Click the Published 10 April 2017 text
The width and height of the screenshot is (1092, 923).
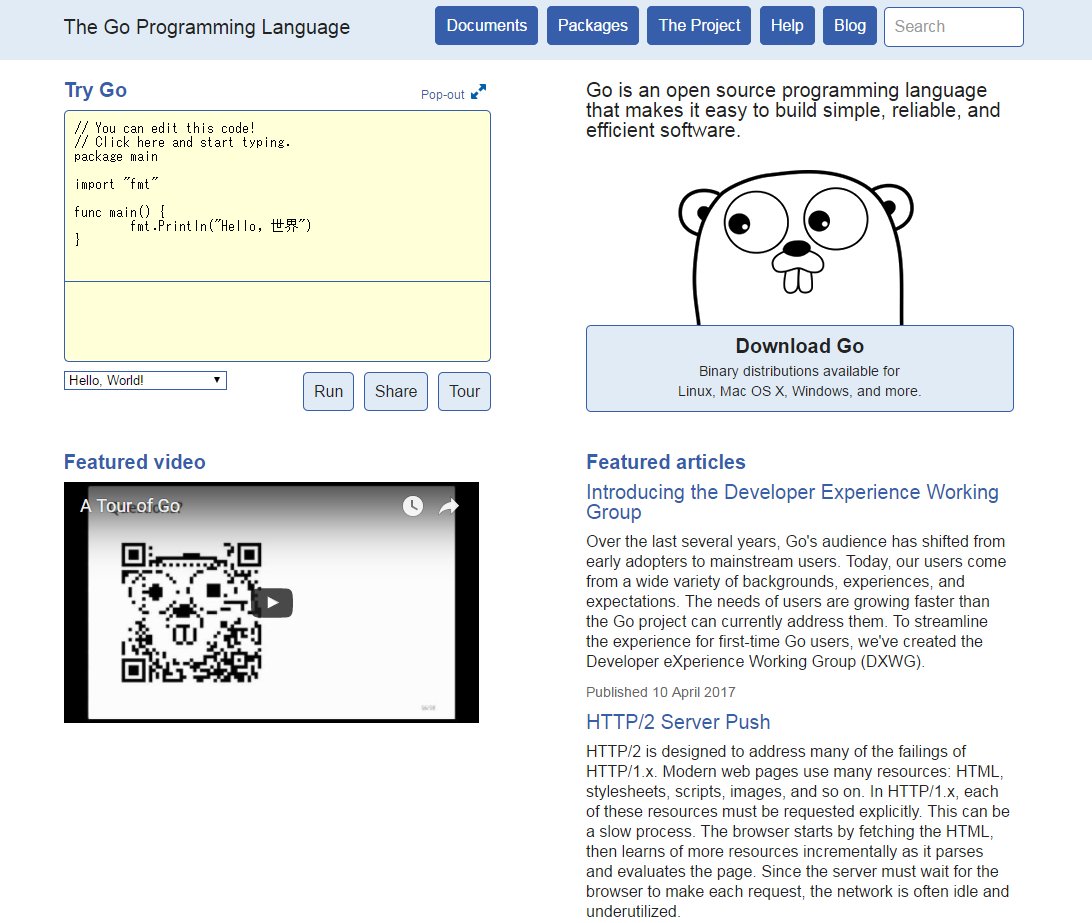[x=660, y=692]
